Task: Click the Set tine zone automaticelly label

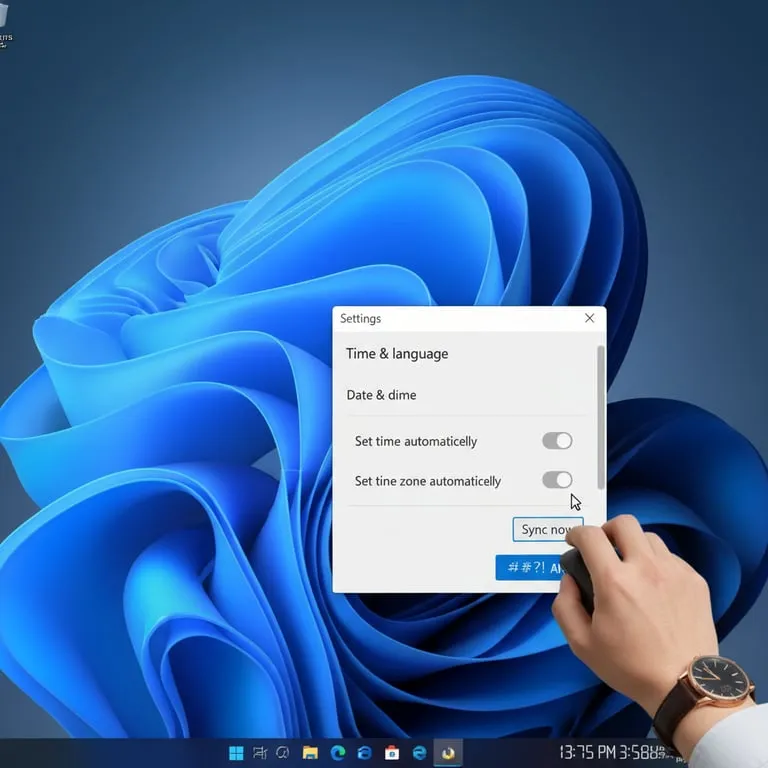Action: click(428, 481)
